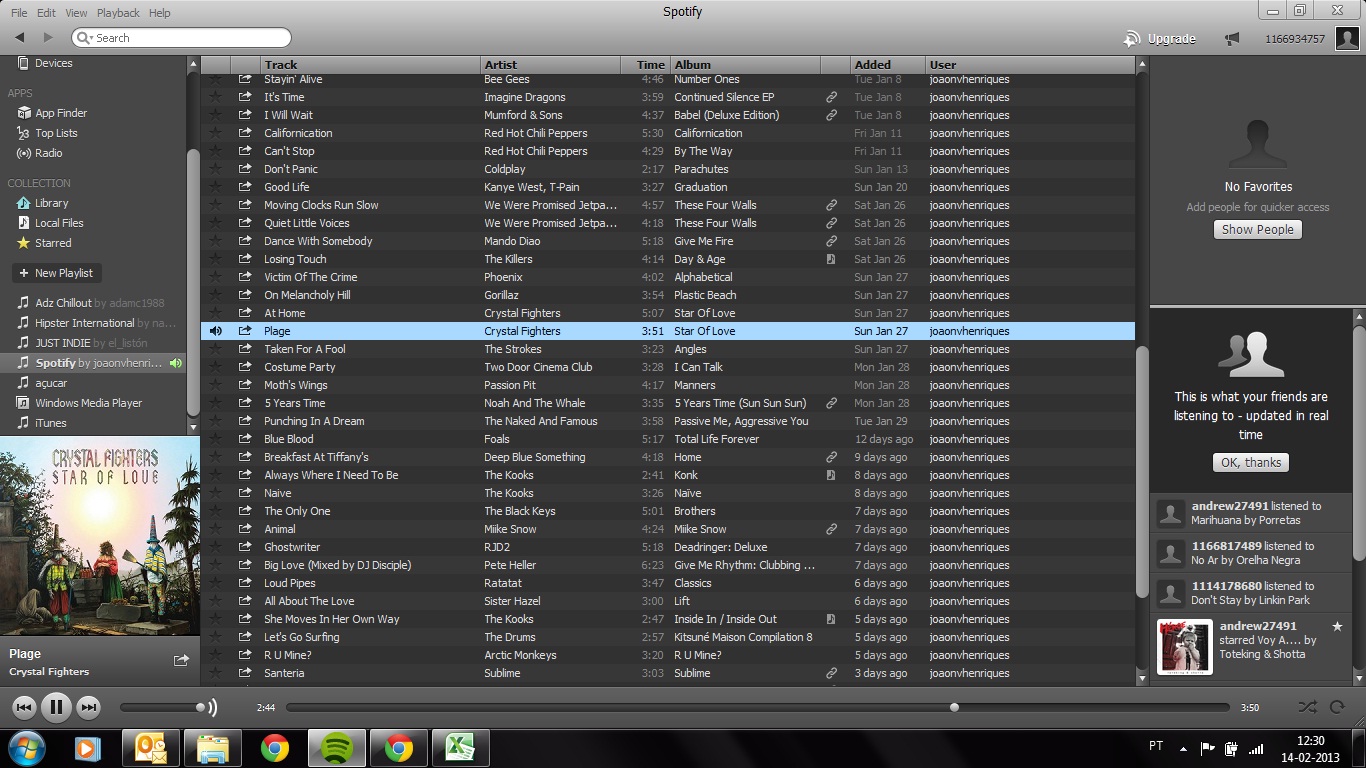Image resolution: width=1366 pixels, height=768 pixels.
Task: Star the track Taken For A Fool
Action: pos(215,349)
